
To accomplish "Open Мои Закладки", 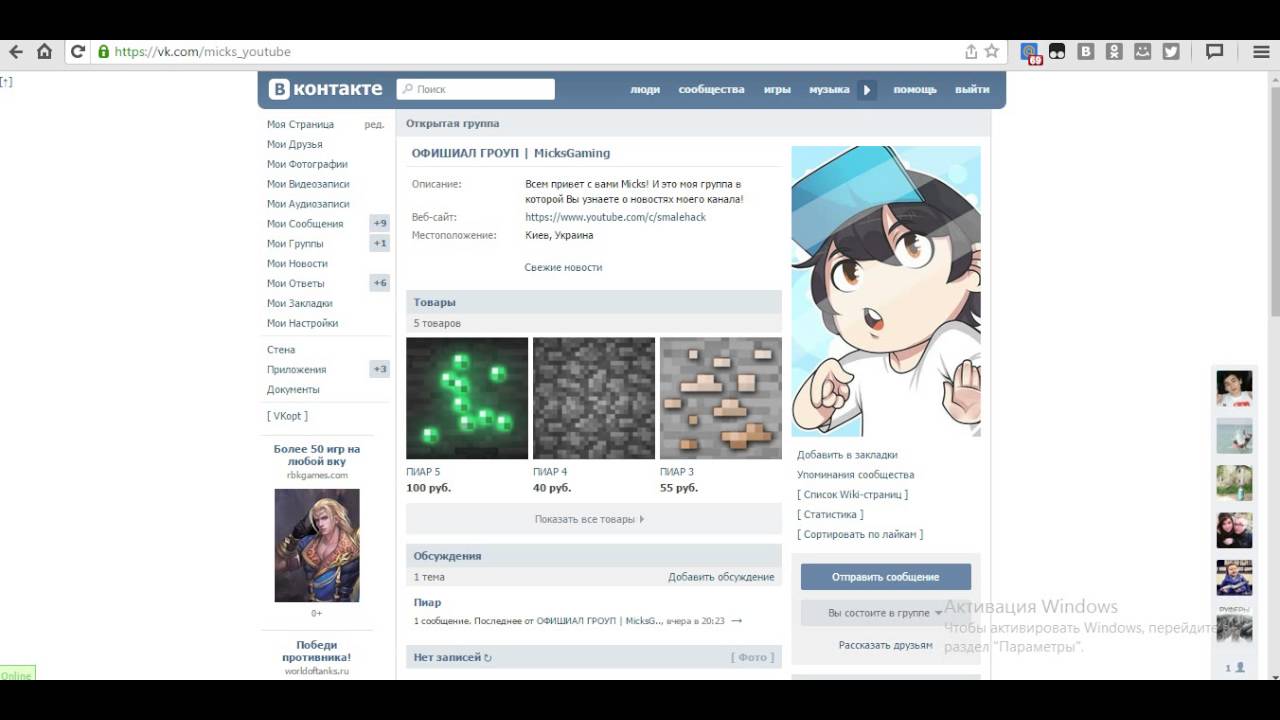I will [299, 304].
